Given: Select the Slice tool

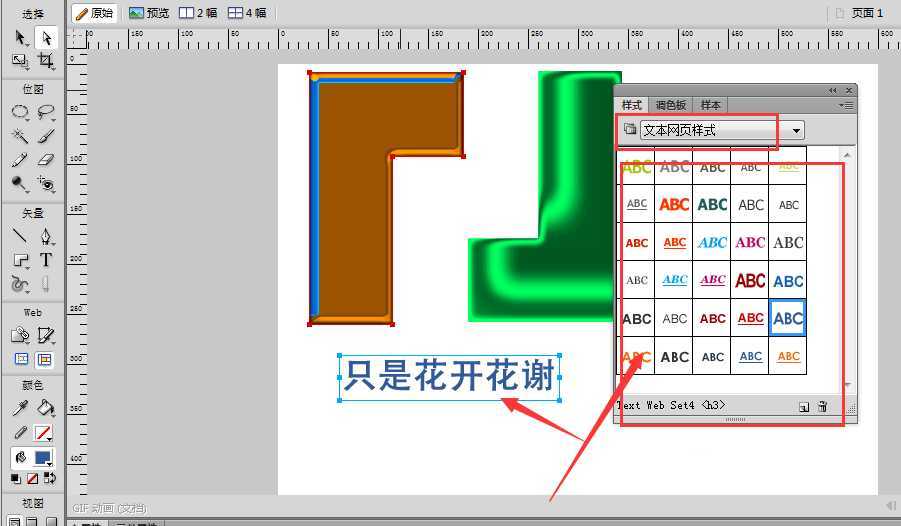Looking at the screenshot, I should click(46, 335).
